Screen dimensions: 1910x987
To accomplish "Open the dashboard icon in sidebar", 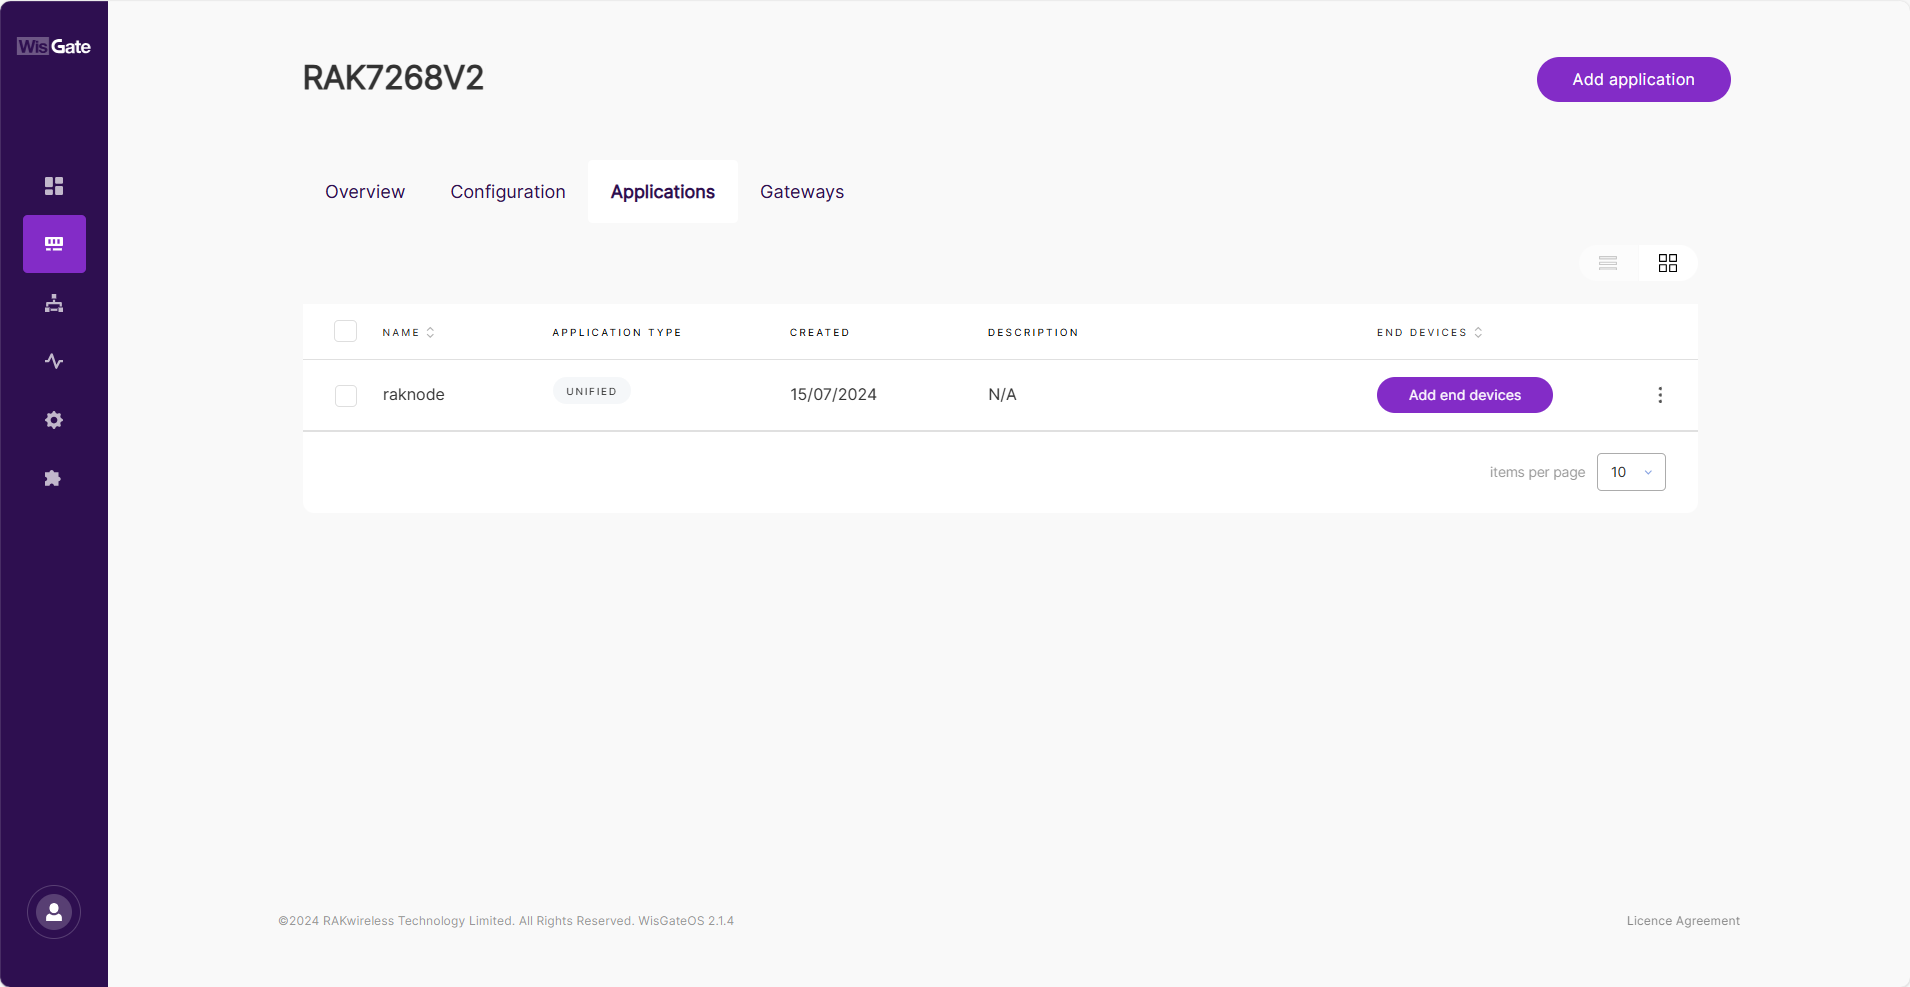I will coord(54,186).
